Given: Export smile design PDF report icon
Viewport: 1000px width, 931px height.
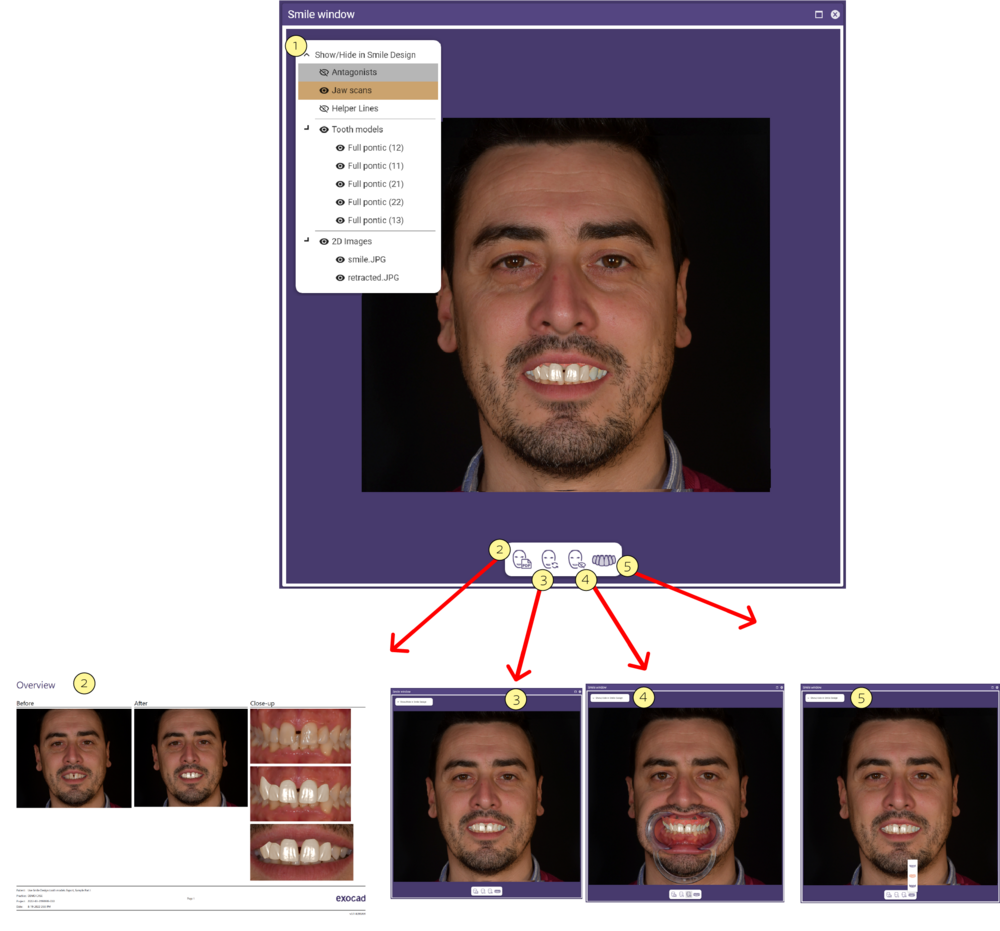Looking at the screenshot, I should [522, 560].
